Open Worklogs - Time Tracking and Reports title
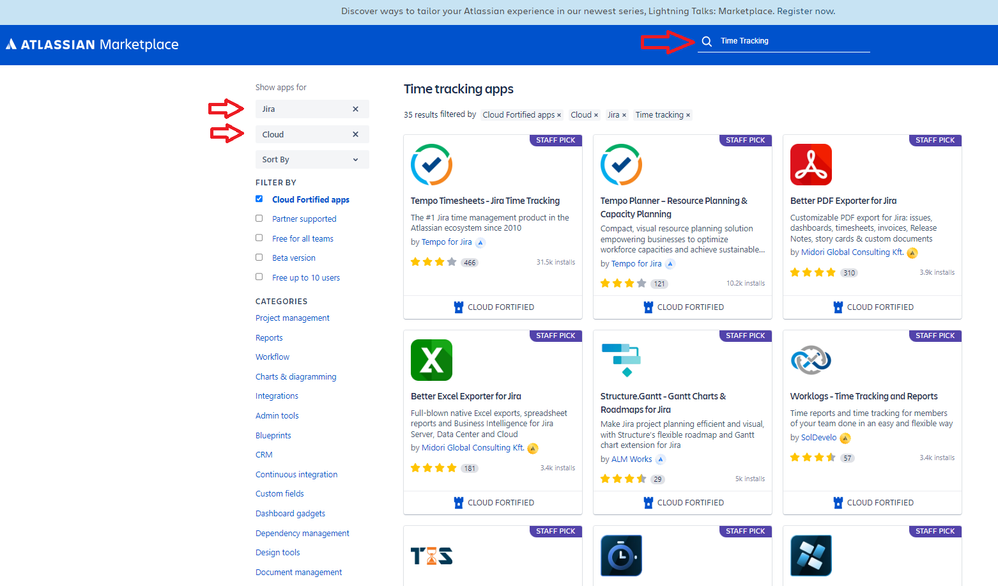 864,396
